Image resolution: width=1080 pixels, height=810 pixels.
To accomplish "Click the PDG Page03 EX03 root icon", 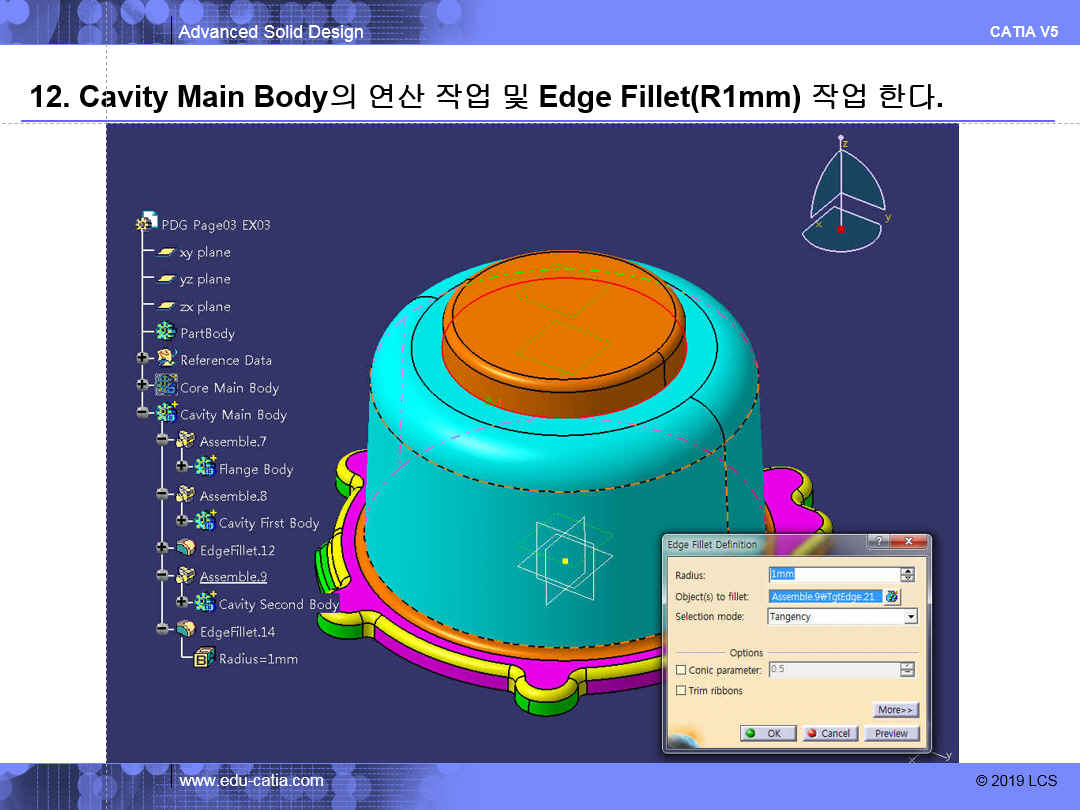I will tap(147, 224).
